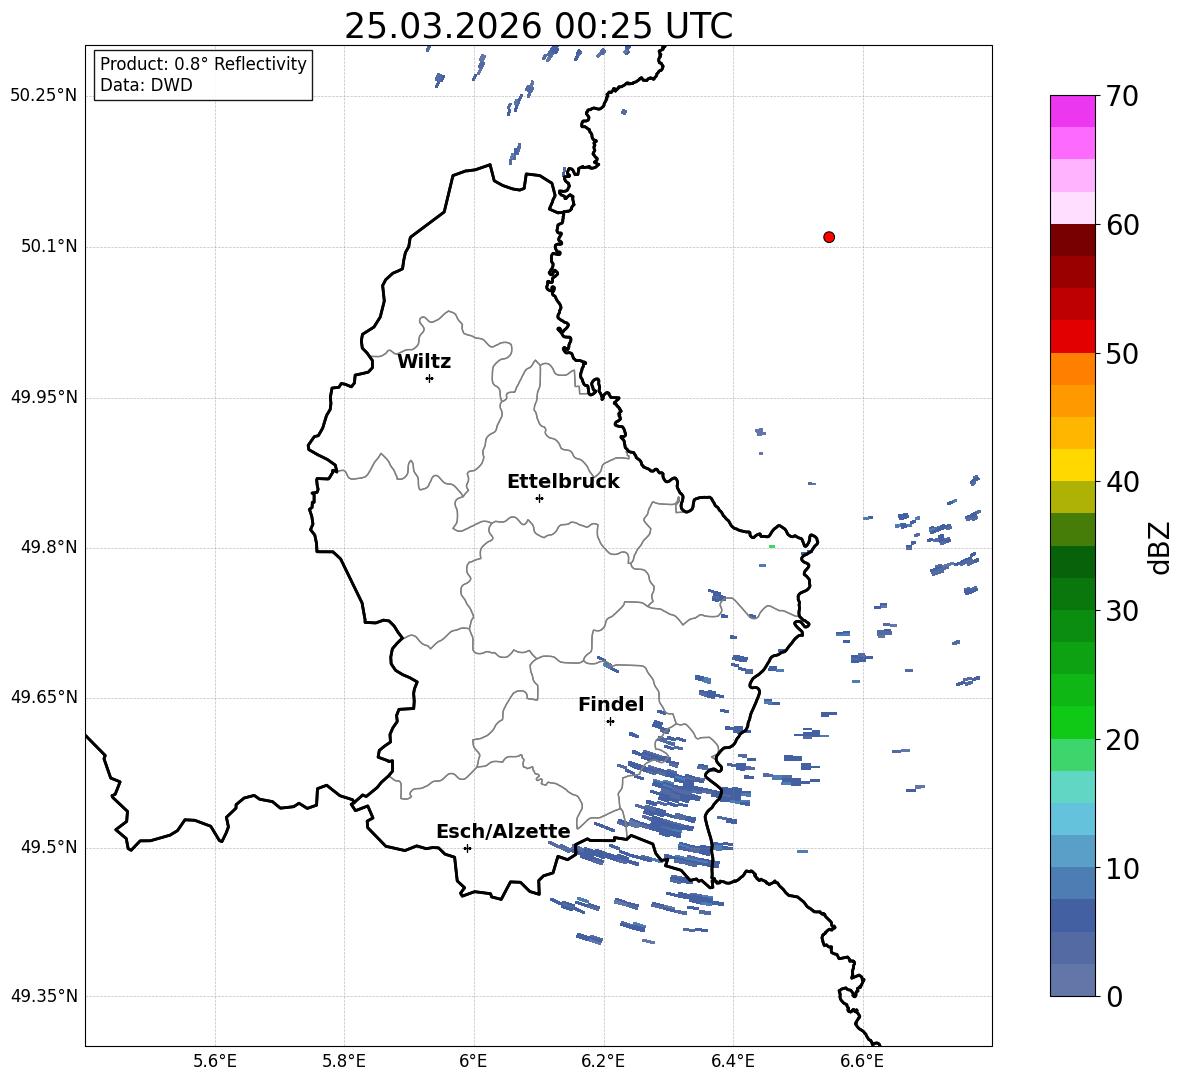
Task: Click the dark red colorbar segment below 60
Action: [x=1073, y=240]
